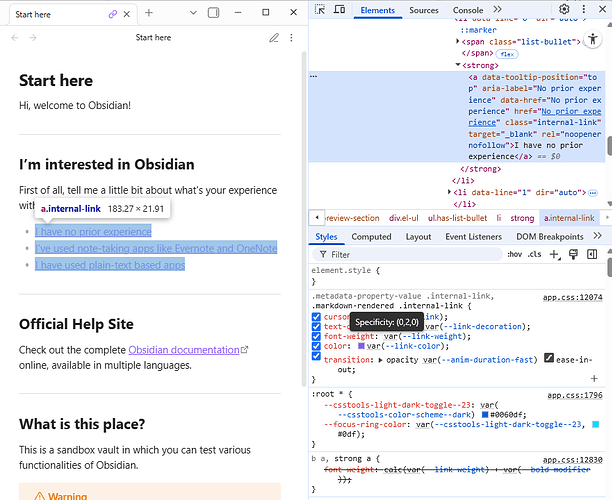Toggle the right sidebar panel icon
This screenshot has width=612, height=500.
tap(211, 13)
